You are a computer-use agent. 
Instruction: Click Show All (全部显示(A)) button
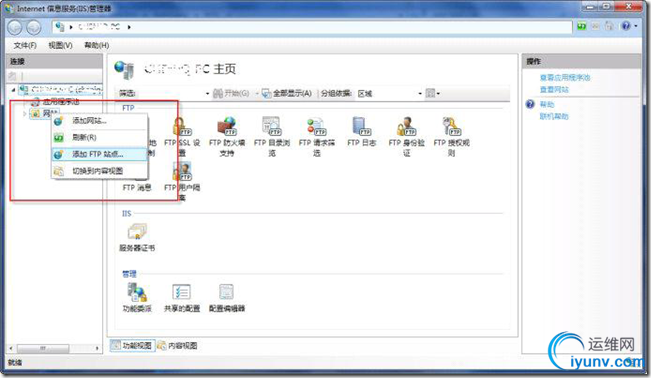coord(286,93)
